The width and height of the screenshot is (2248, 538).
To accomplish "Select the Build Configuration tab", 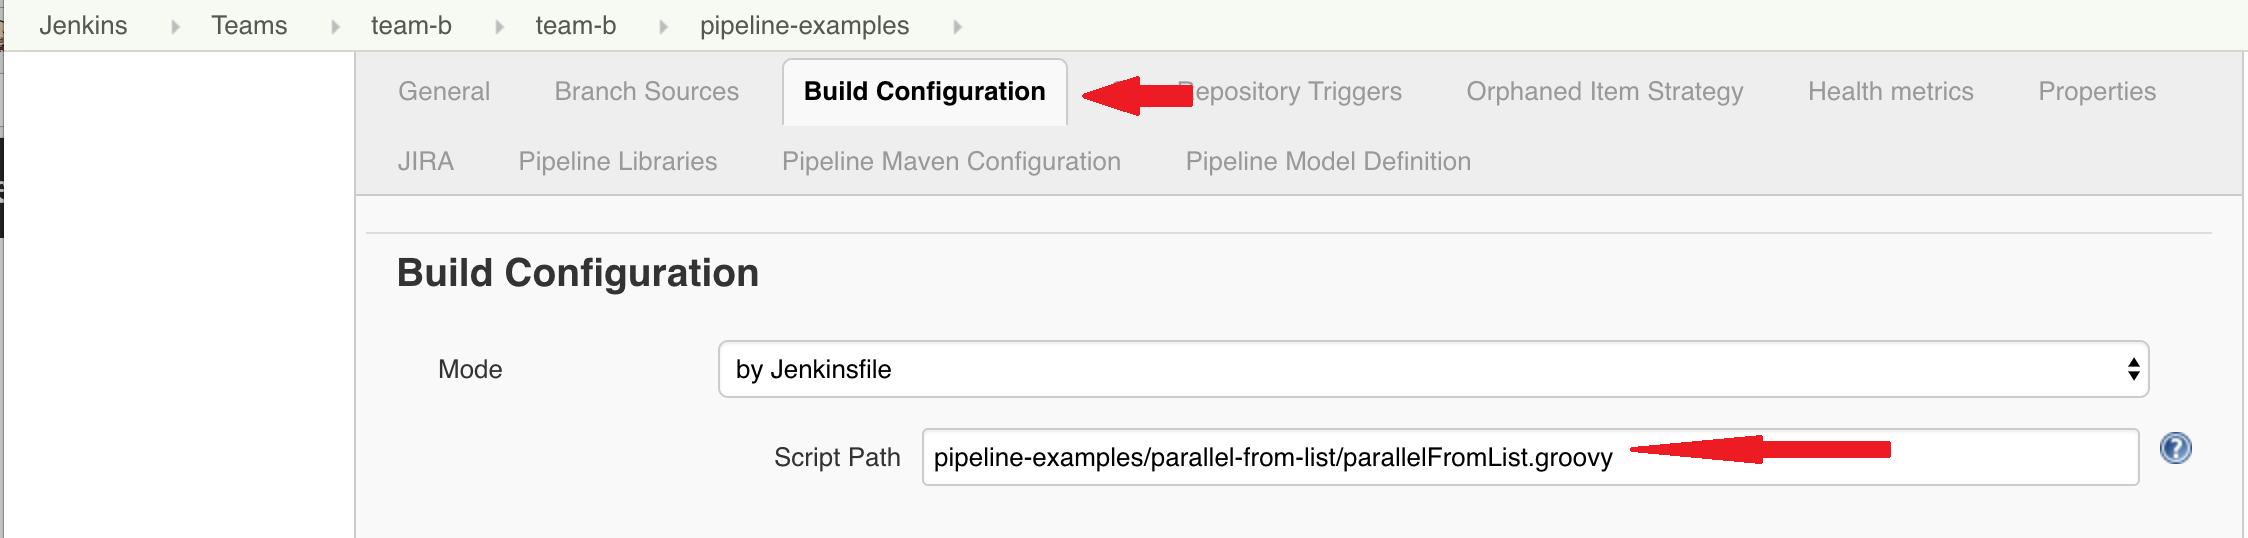I will pos(924,91).
